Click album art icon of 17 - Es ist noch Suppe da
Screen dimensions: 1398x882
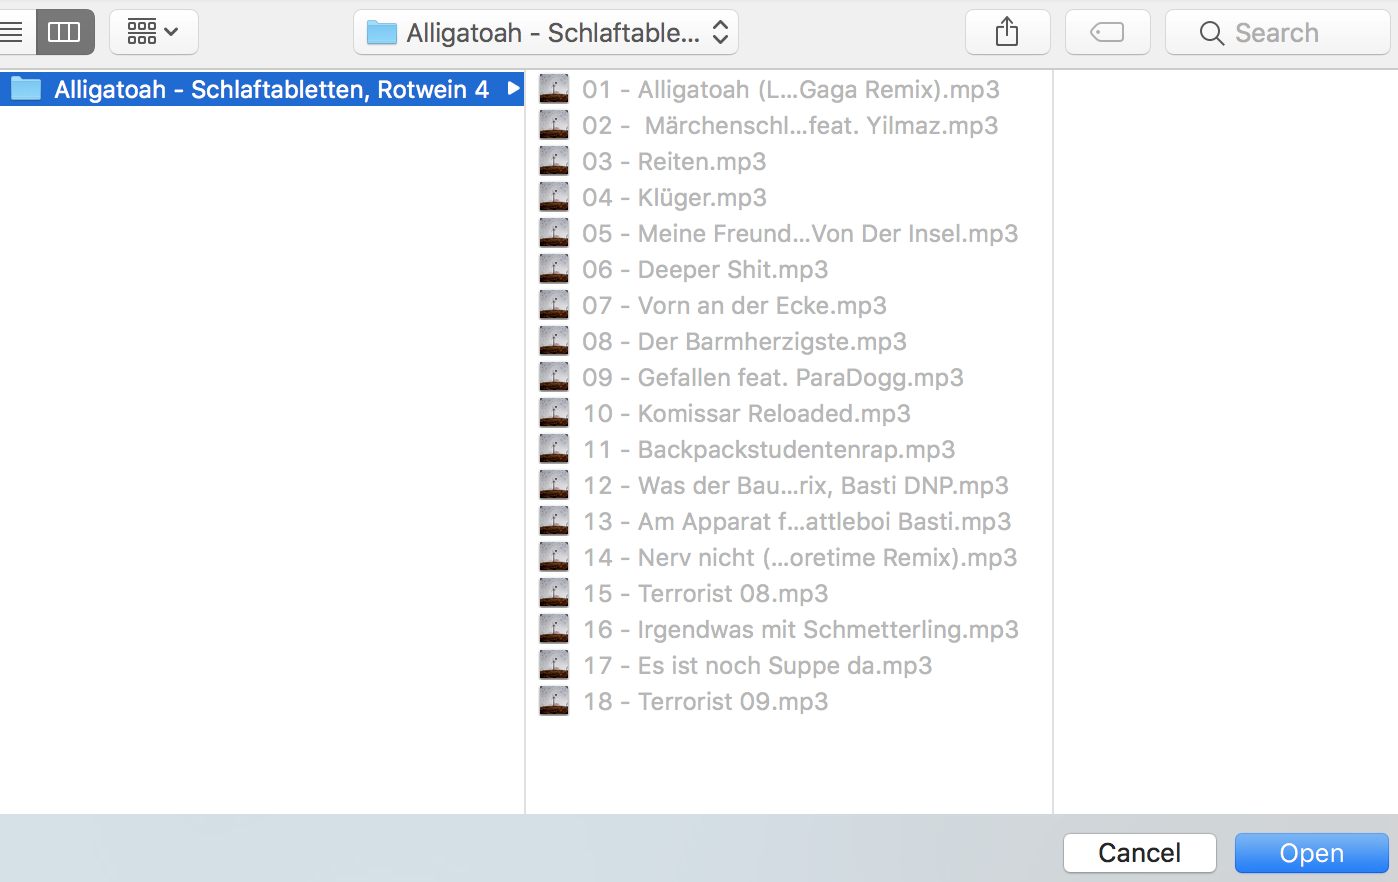click(554, 665)
